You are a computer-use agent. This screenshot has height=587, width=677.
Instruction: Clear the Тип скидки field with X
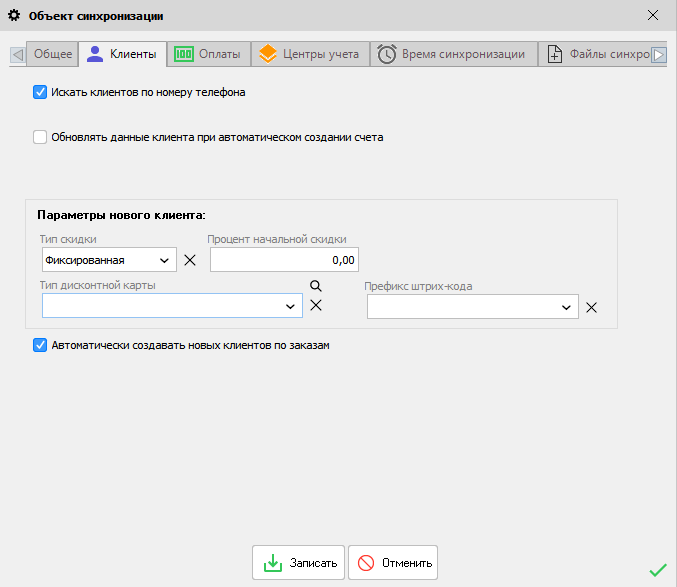point(190,260)
